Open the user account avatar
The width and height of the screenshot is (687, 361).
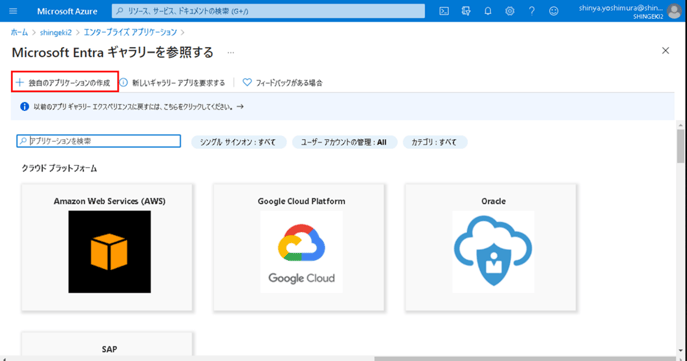click(674, 11)
